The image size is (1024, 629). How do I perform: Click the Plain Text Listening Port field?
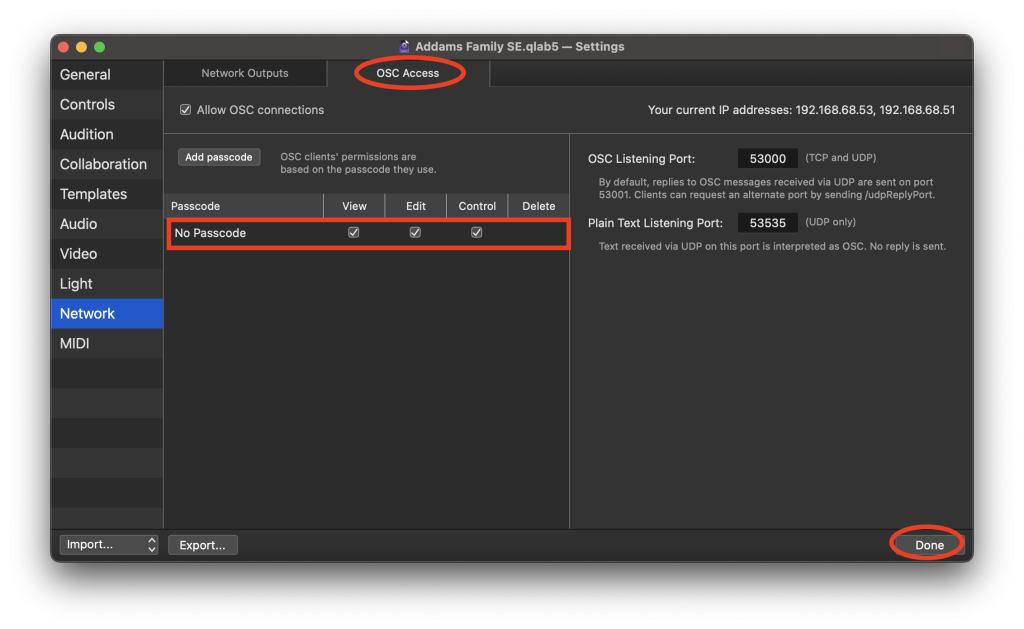click(x=767, y=223)
